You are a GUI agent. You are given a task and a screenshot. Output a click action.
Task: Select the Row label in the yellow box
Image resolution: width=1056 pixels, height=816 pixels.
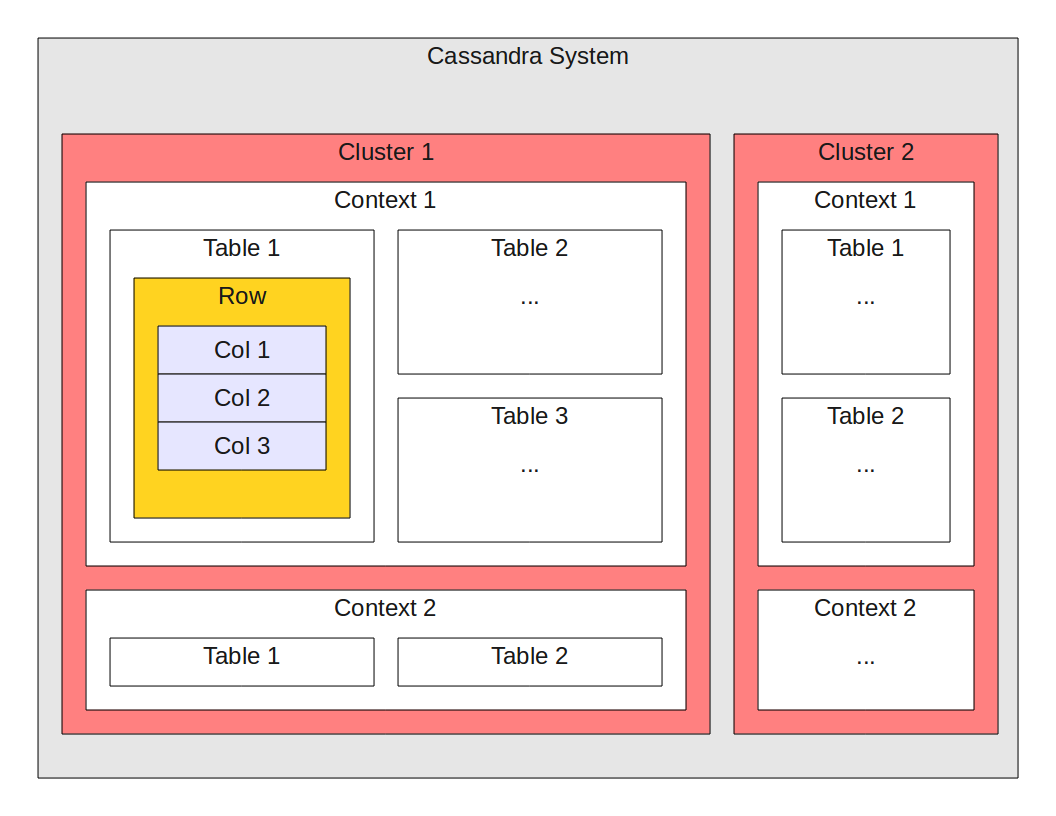242,296
